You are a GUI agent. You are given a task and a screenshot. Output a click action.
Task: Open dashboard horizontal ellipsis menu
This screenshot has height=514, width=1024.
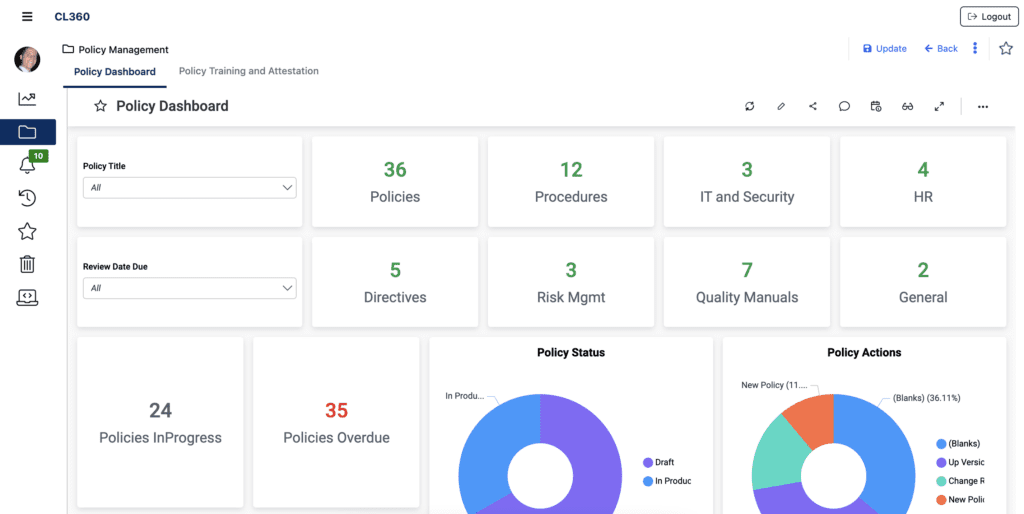click(x=983, y=106)
